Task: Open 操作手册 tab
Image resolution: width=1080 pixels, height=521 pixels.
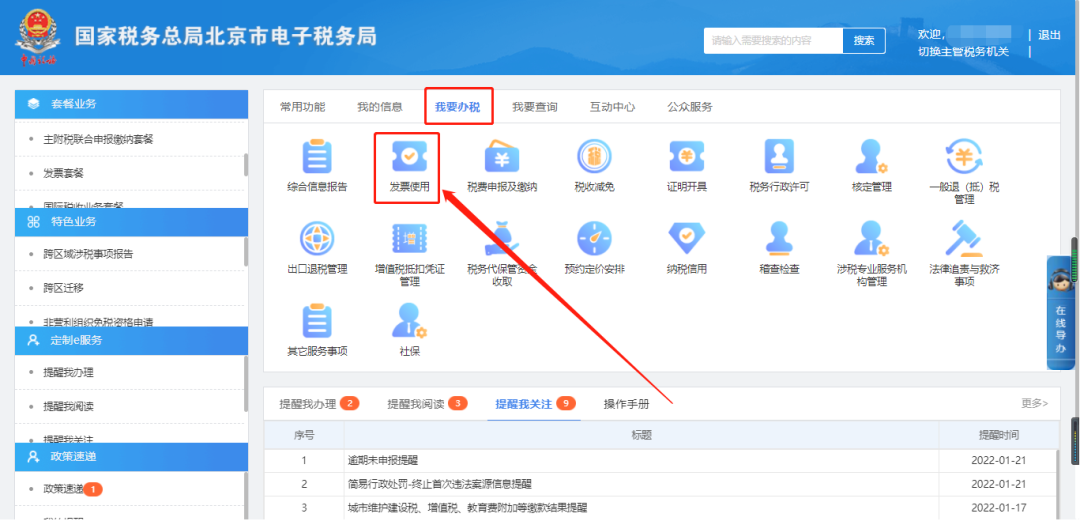Action: [626, 404]
